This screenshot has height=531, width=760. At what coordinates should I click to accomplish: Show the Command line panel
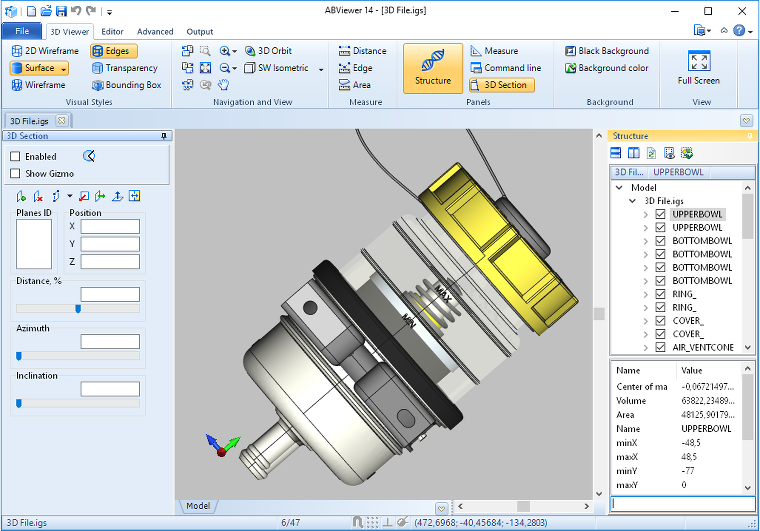coord(506,68)
